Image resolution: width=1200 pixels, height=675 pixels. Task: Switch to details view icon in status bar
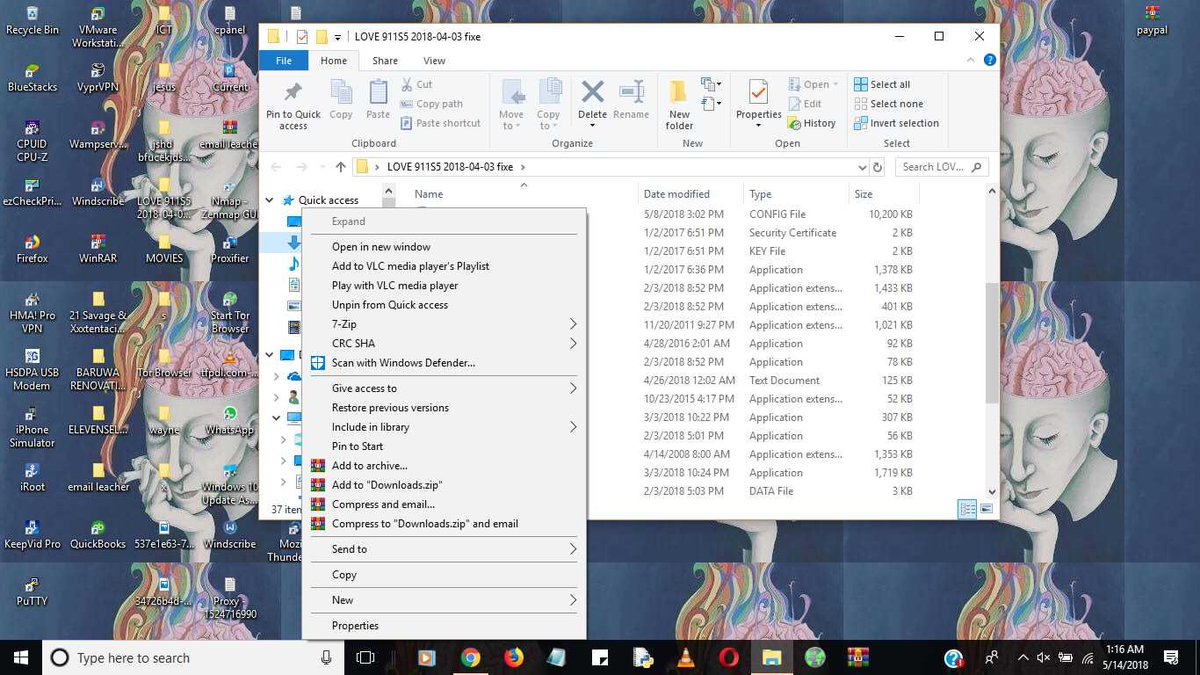(967, 509)
